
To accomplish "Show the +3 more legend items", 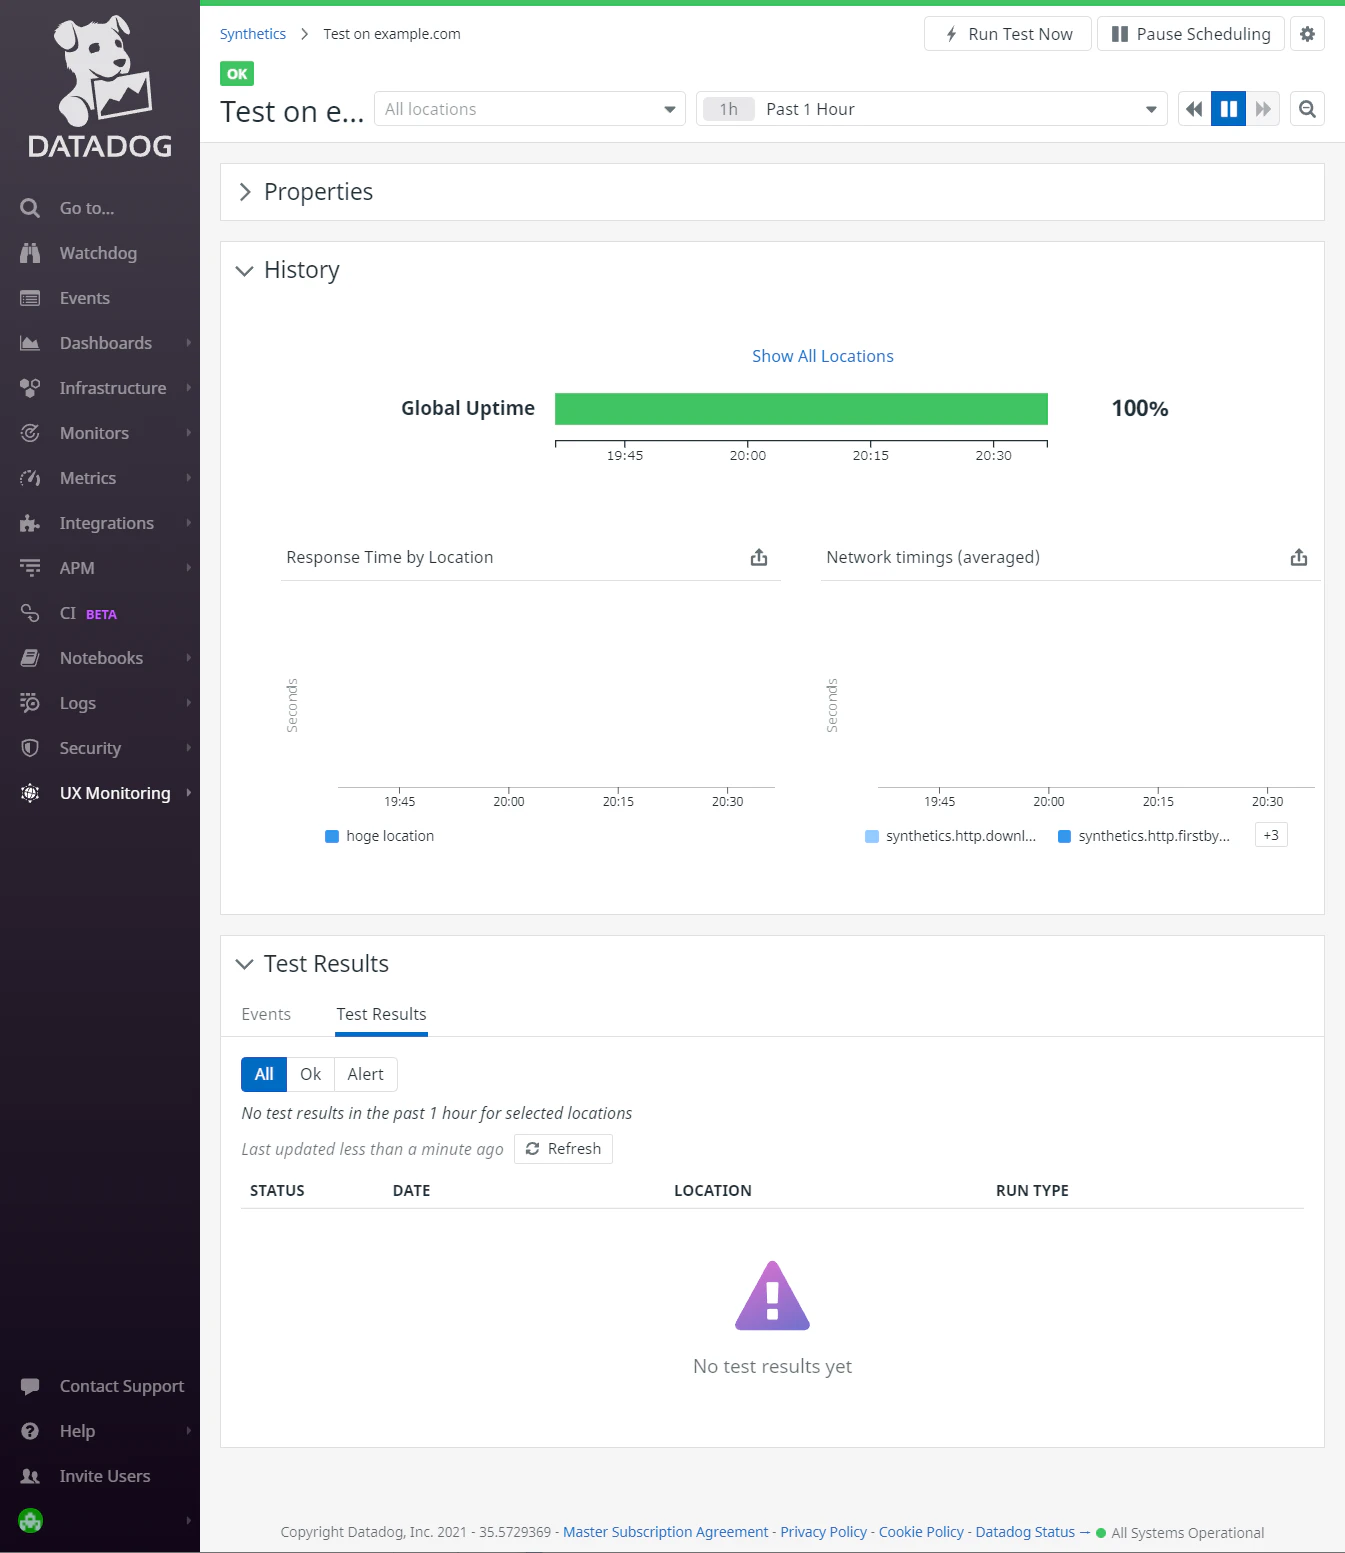I will point(1271,835).
